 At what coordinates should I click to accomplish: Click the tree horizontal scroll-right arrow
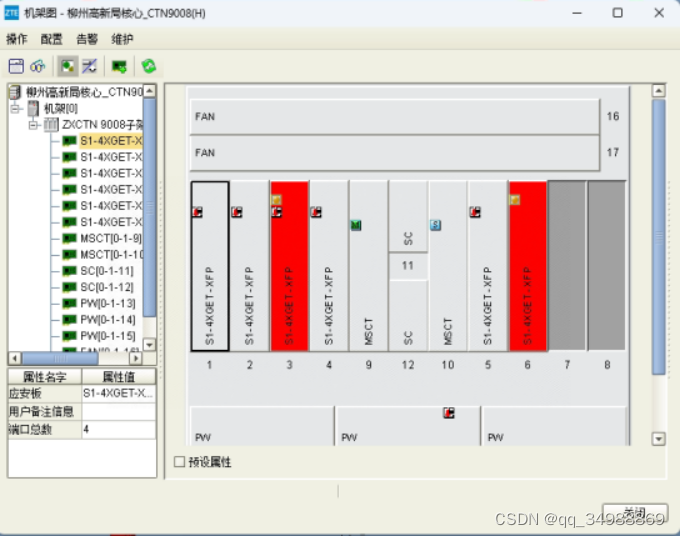tap(136, 358)
